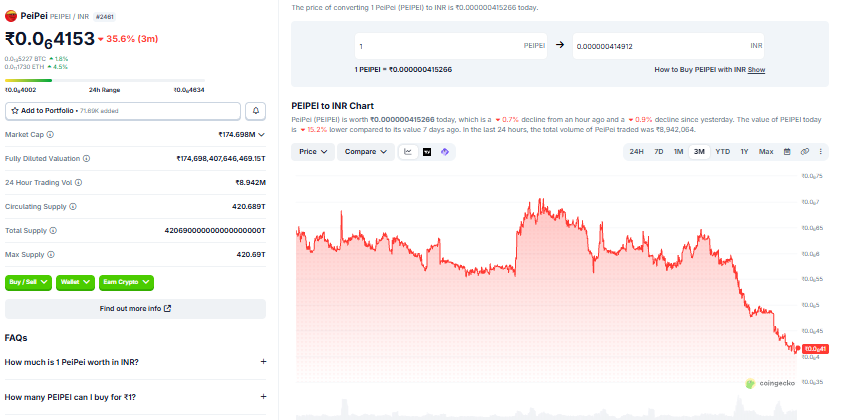Select the 7D chart range
Image resolution: width=842 pixels, height=420 pixels.
tap(659, 152)
